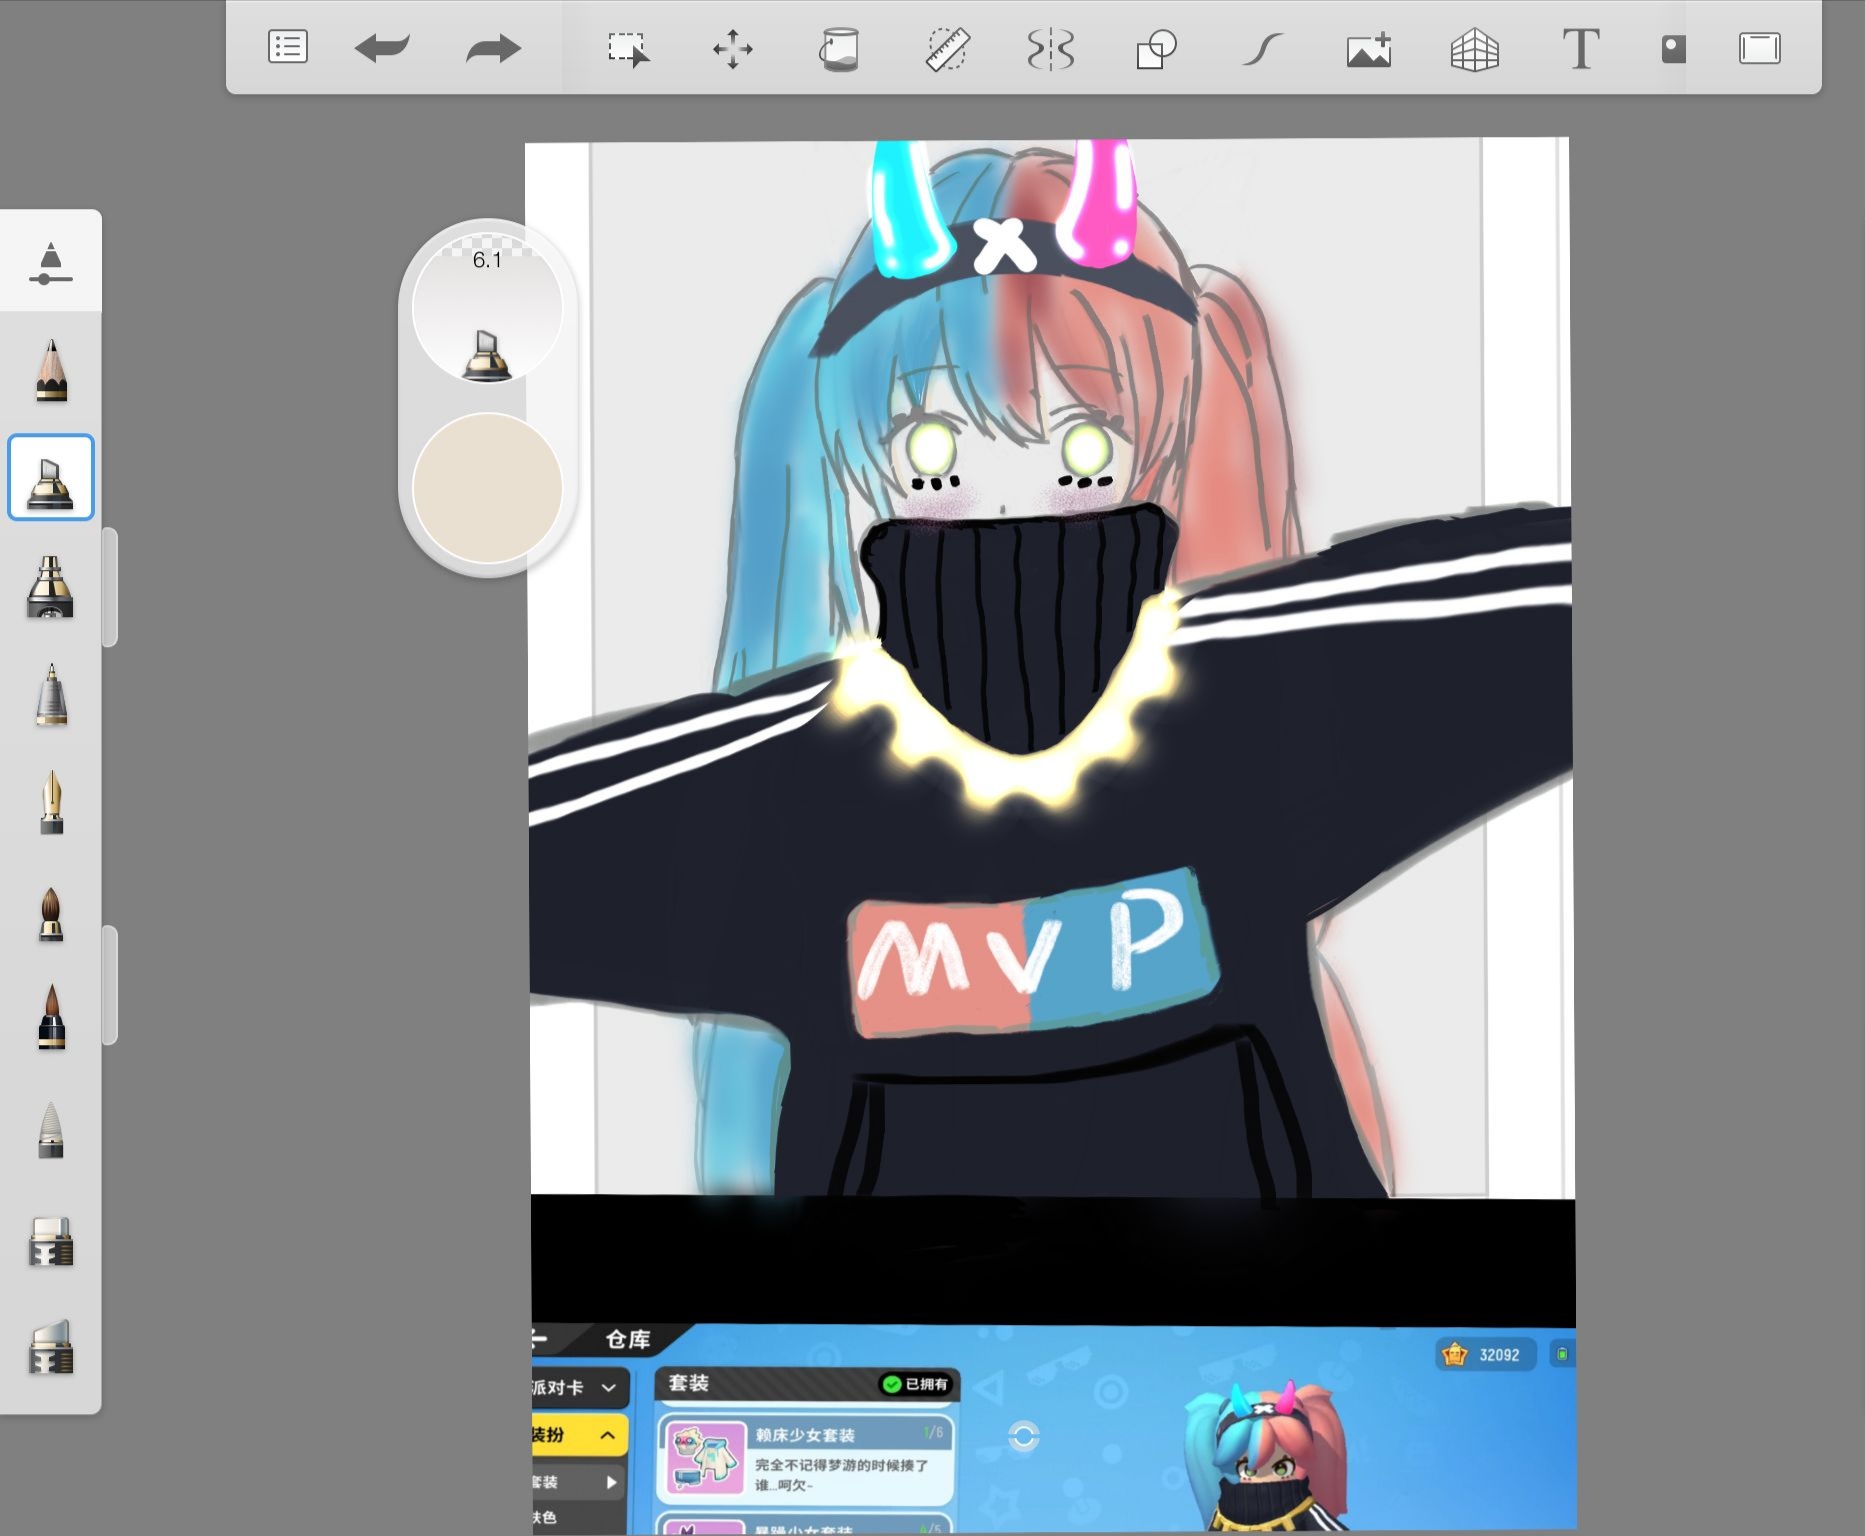
Task: Open brush properties at palette top
Action: click(x=51, y=263)
